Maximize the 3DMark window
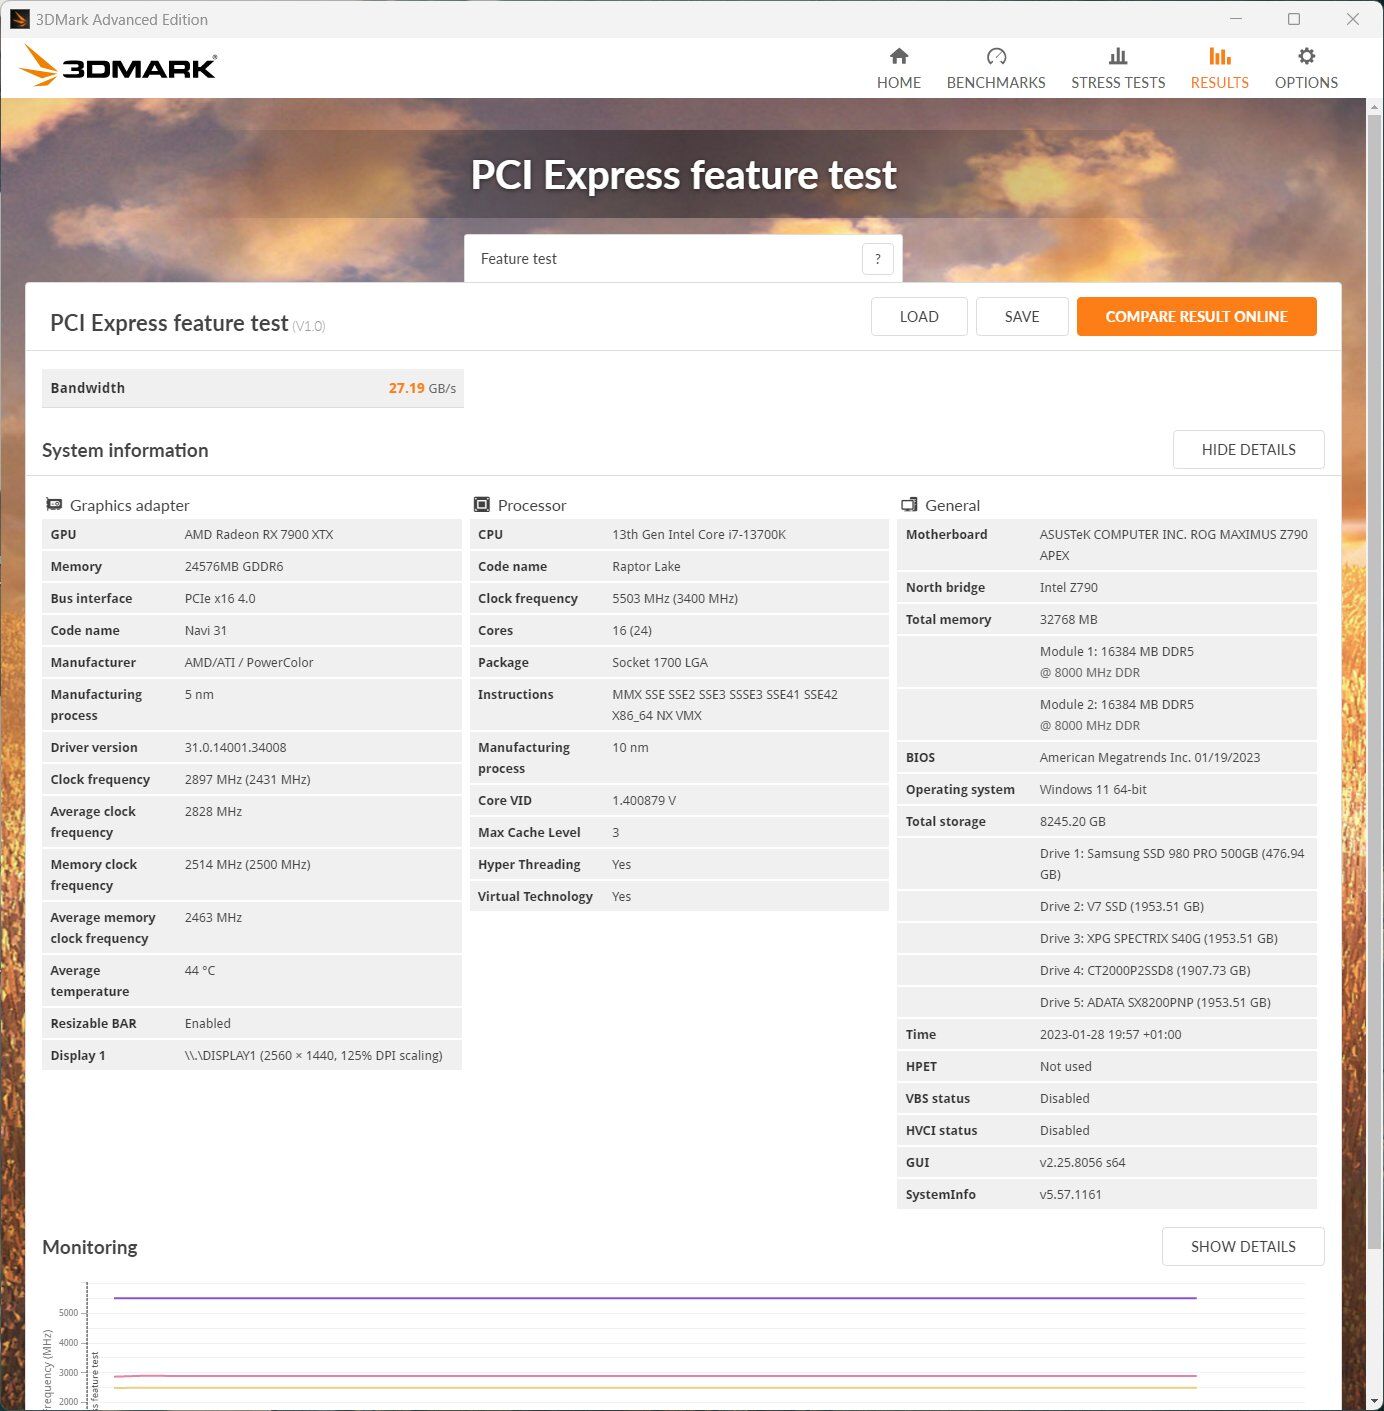 pyautogui.click(x=1294, y=19)
